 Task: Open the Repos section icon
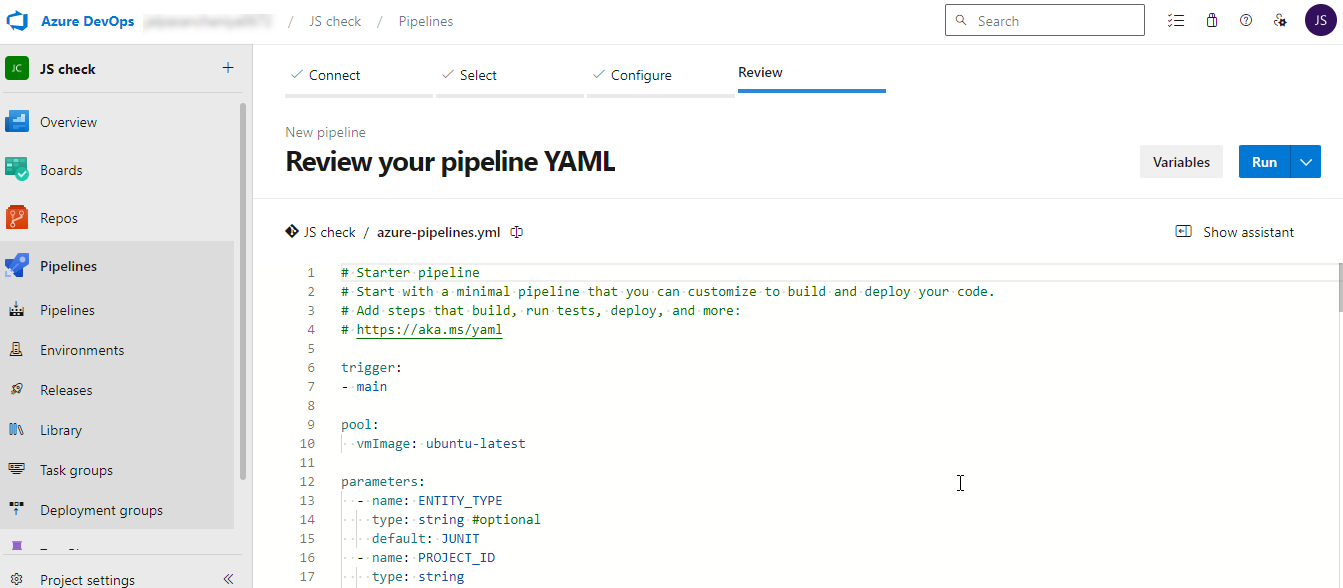(x=17, y=218)
